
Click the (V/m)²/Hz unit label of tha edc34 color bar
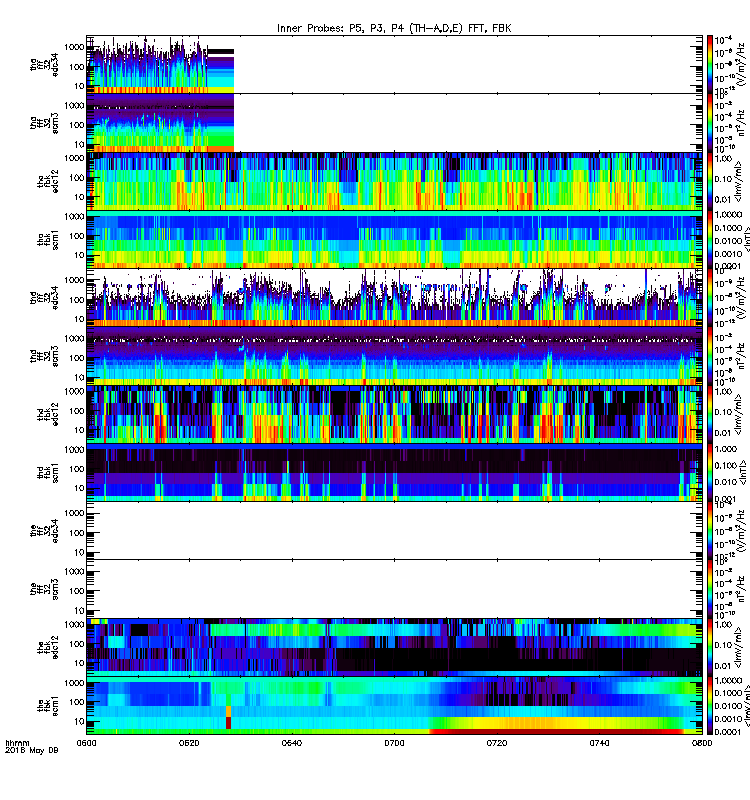pyautogui.click(x=741, y=66)
